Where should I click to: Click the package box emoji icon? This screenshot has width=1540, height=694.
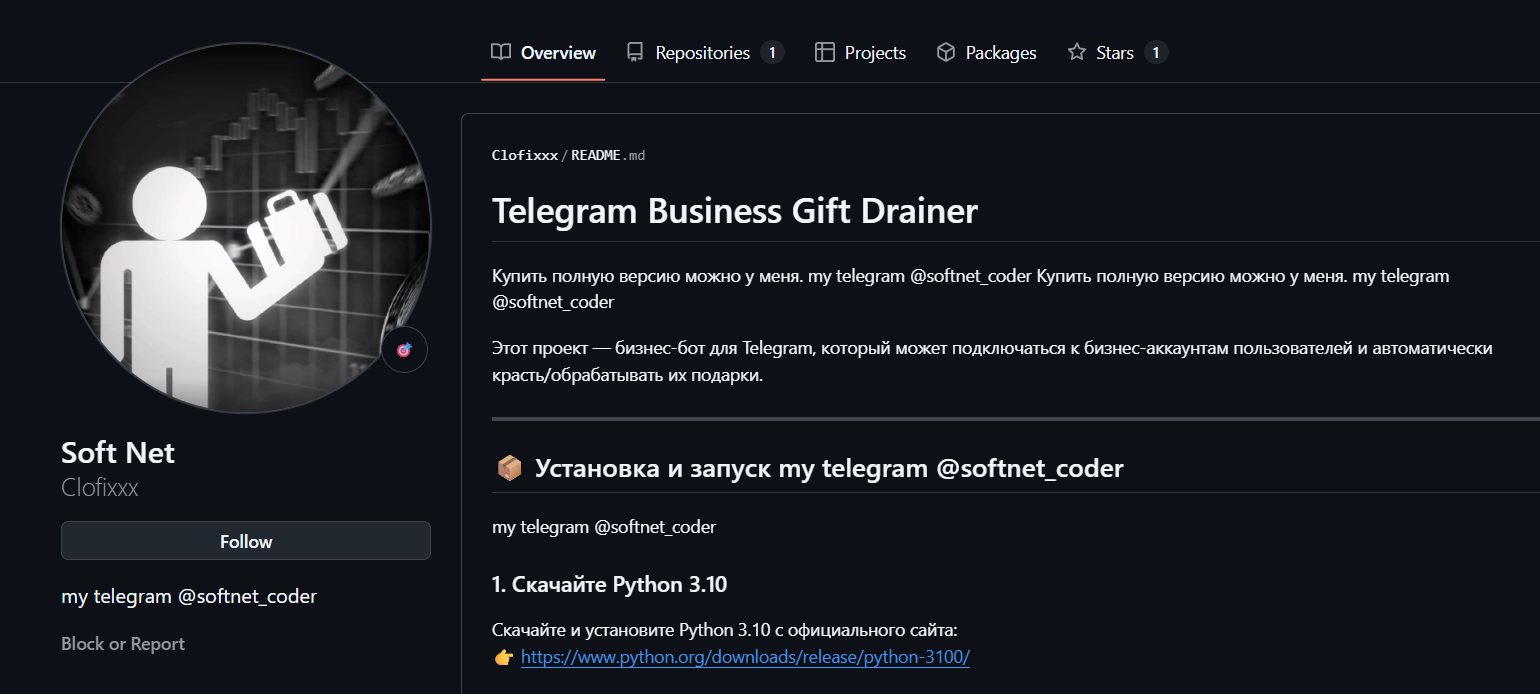(509, 468)
